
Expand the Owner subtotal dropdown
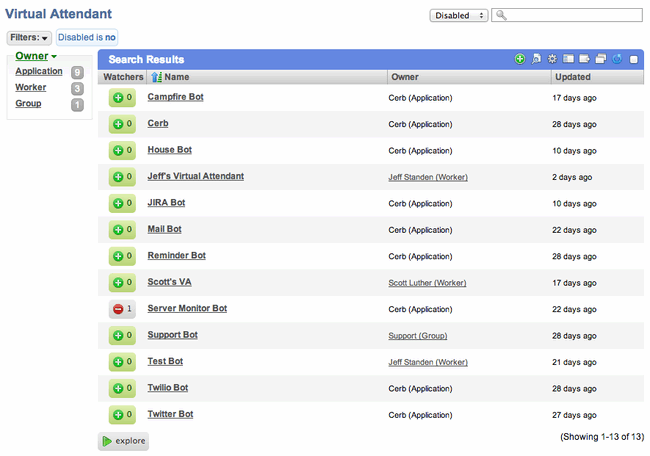[x=36, y=56]
